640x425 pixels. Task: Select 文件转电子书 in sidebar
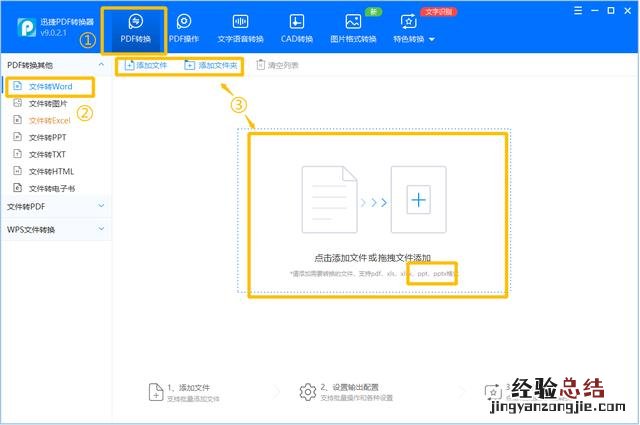(51, 188)
